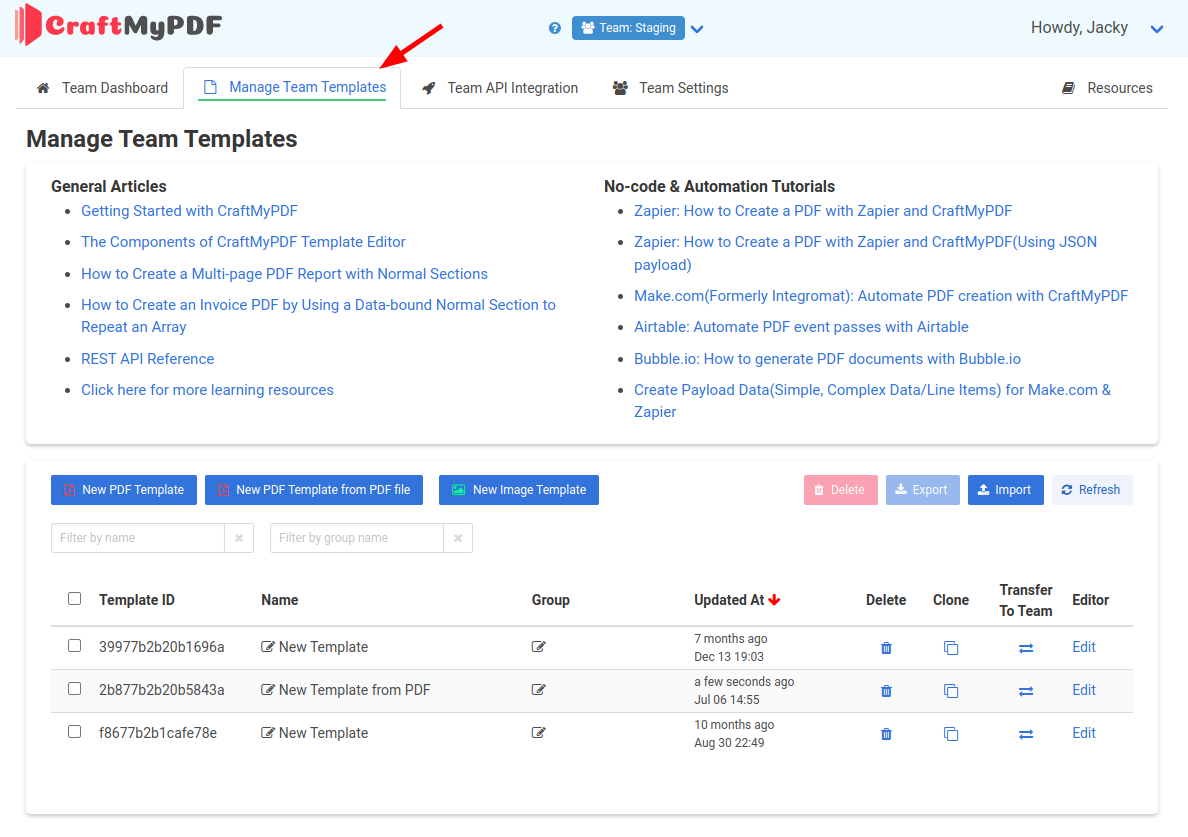The height and width of the screenshot is (837, 1188).
Task: Click the CraftMyPDF logo
Action: pyautogui.click(x=119, y=25)
